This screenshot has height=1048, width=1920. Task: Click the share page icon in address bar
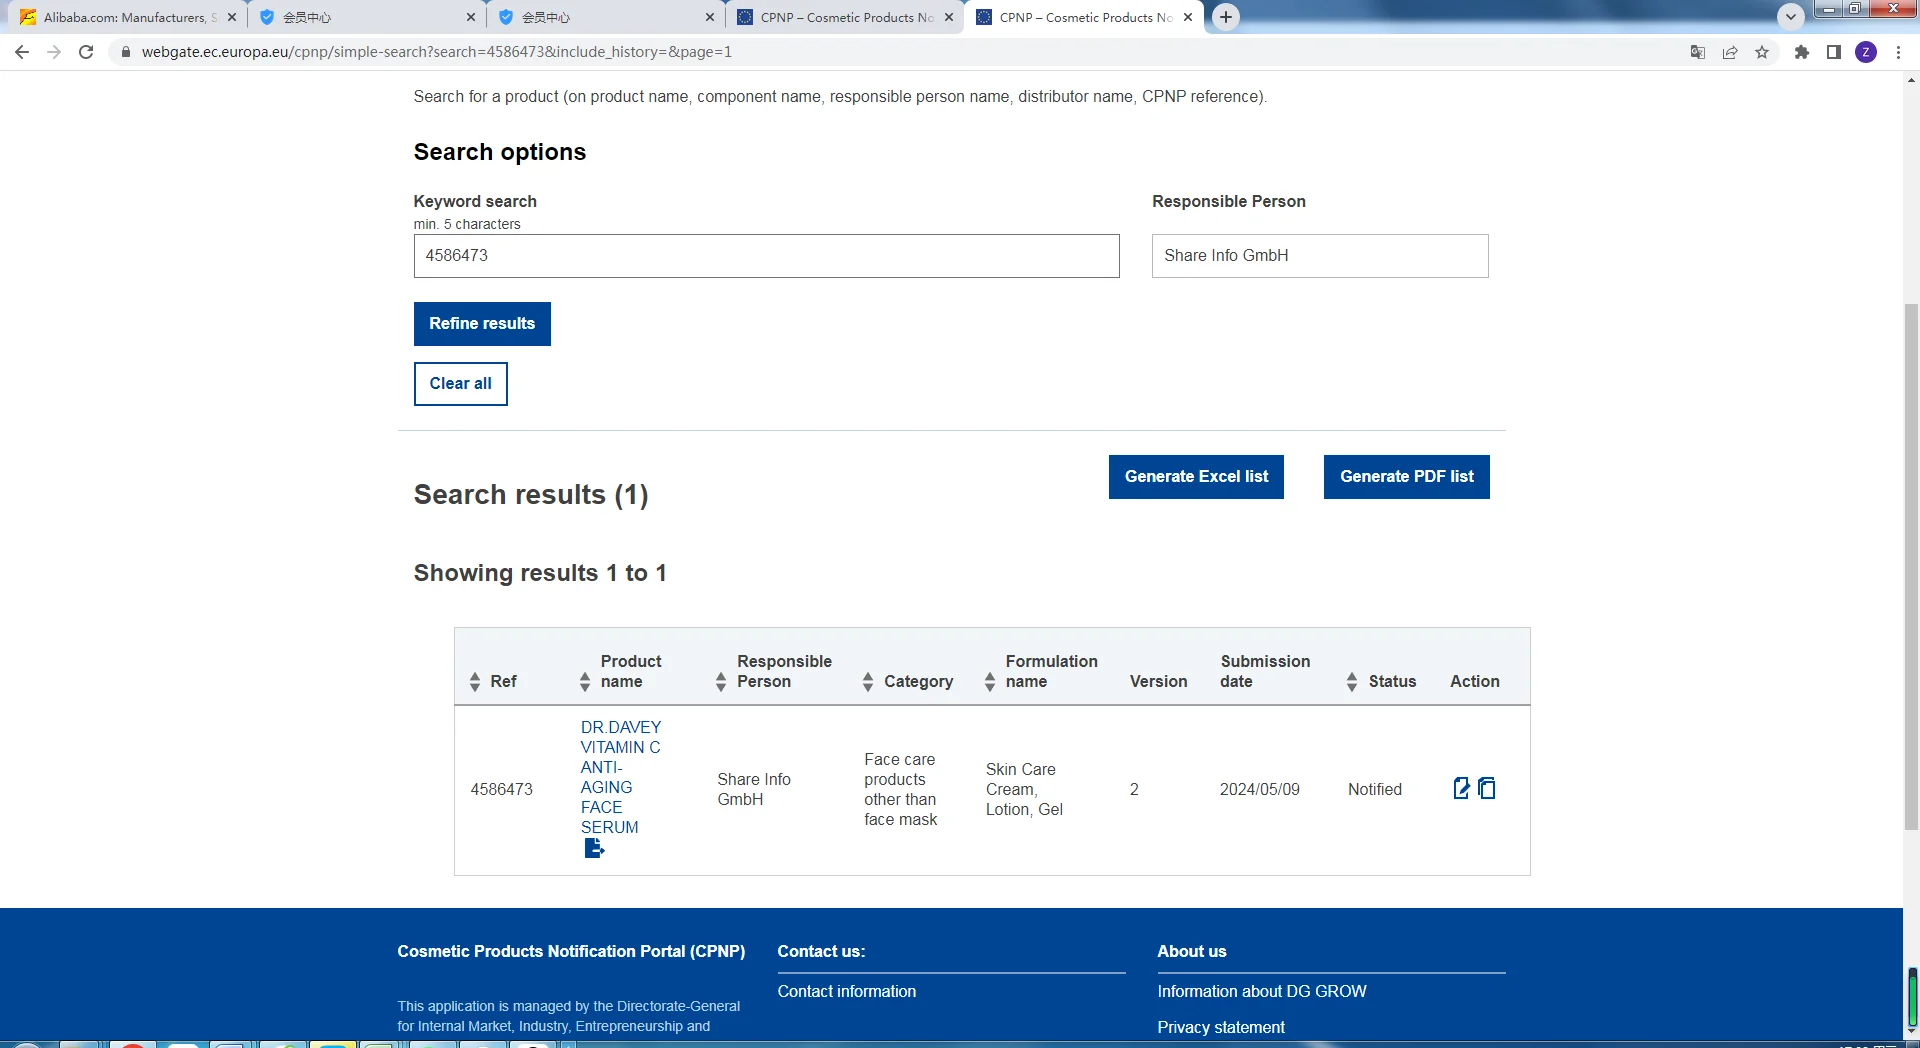1730,52
